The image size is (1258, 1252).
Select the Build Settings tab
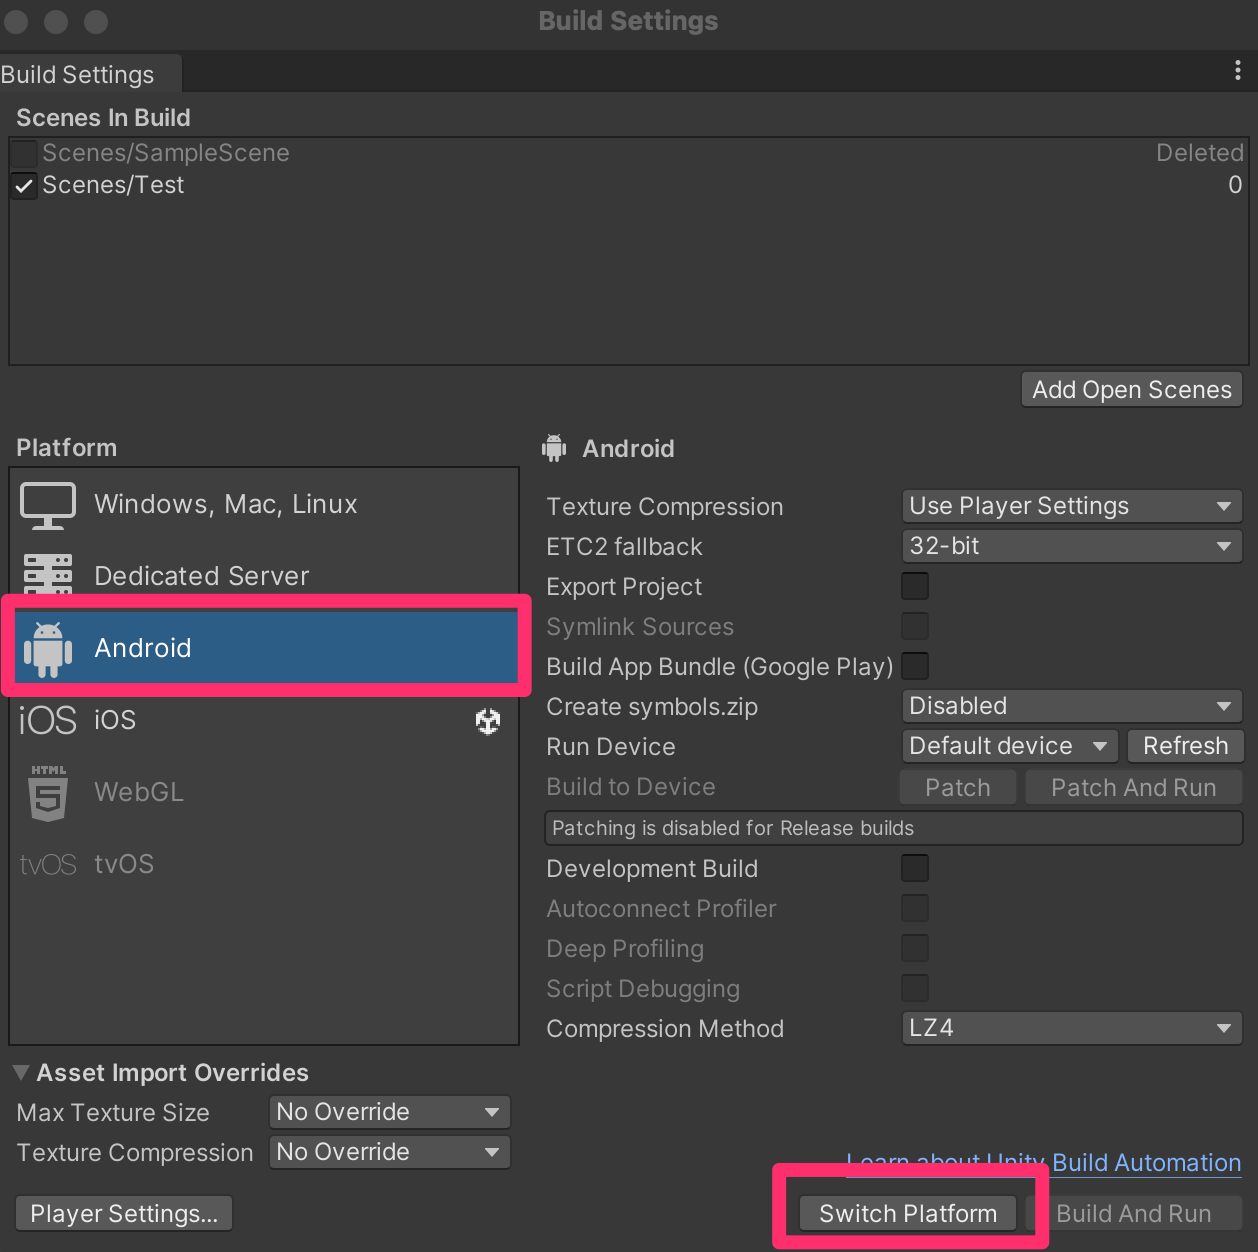click(78, 75)
